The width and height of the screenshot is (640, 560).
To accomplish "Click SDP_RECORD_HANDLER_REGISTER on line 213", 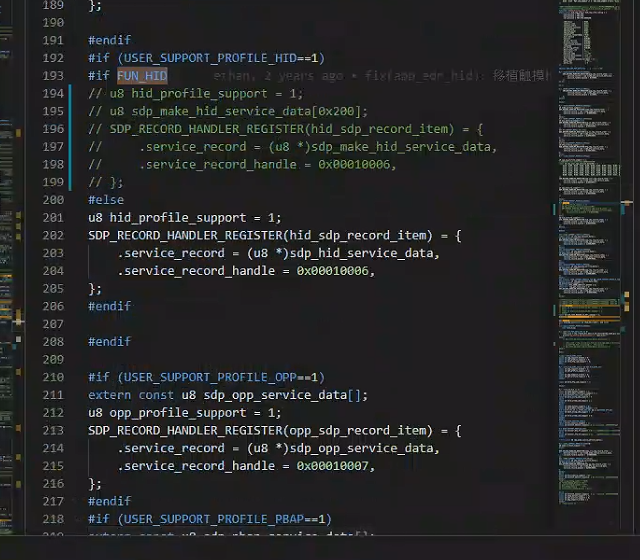I will coord(185,431).
